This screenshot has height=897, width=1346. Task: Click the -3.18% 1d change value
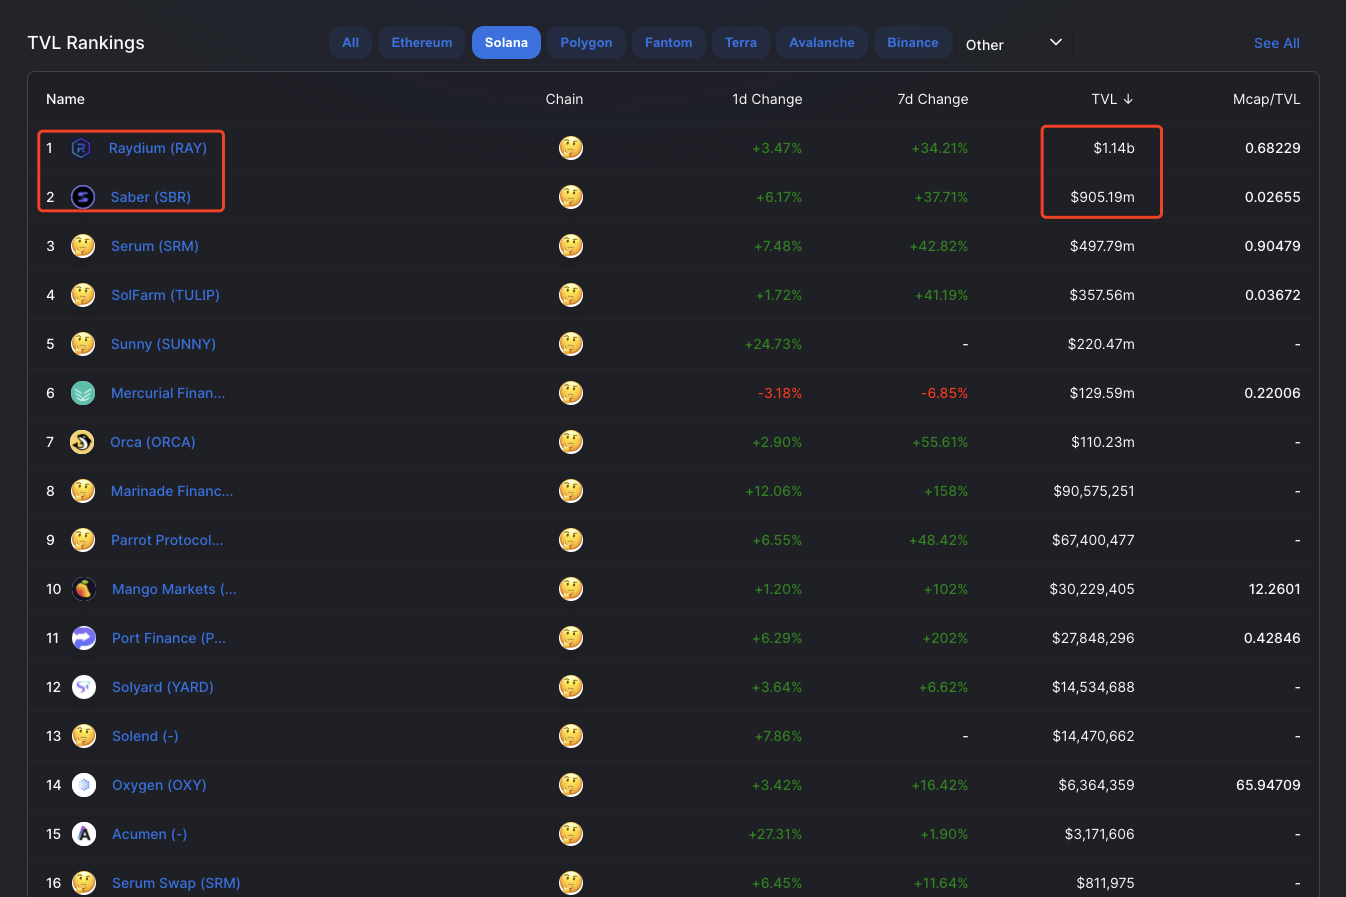(x=780, y=393)
